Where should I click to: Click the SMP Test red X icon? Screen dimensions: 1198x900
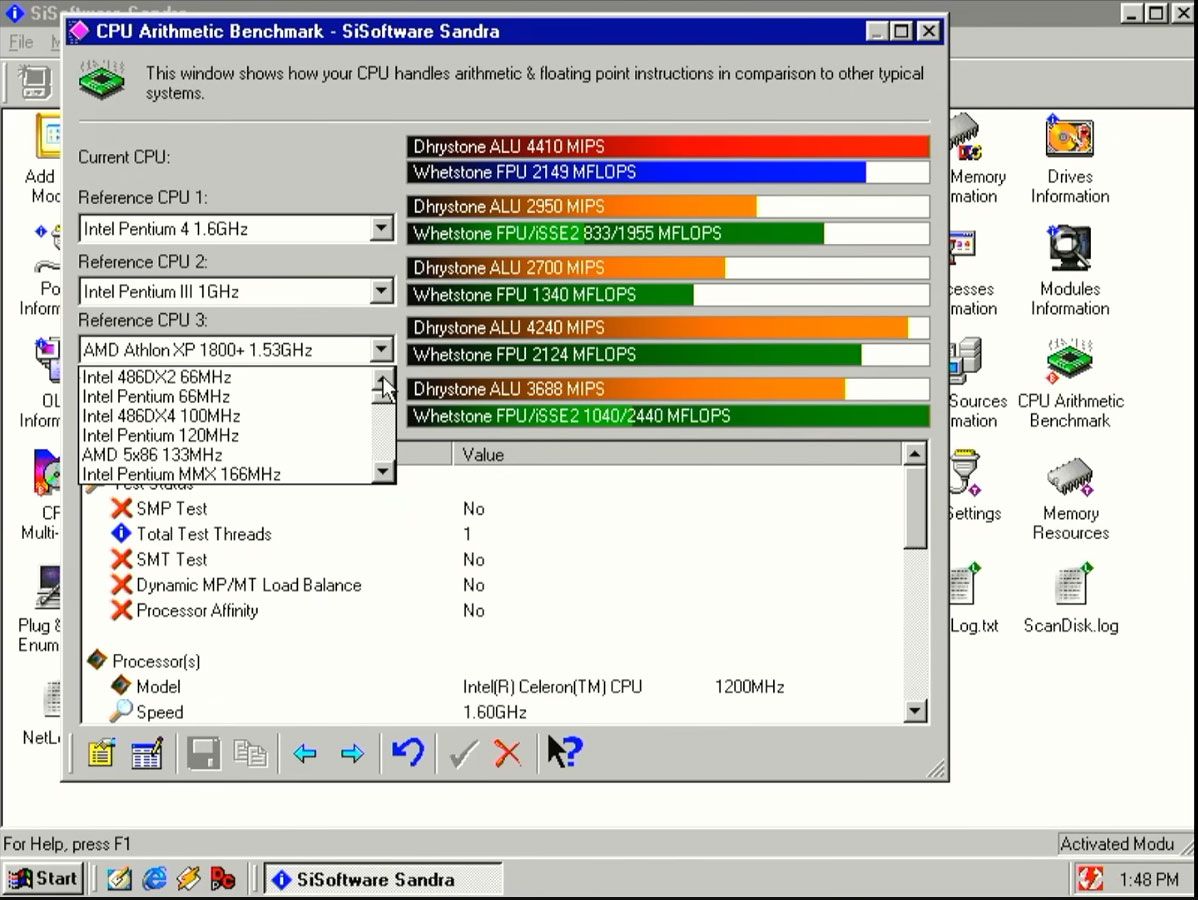(x=121, y=508)
